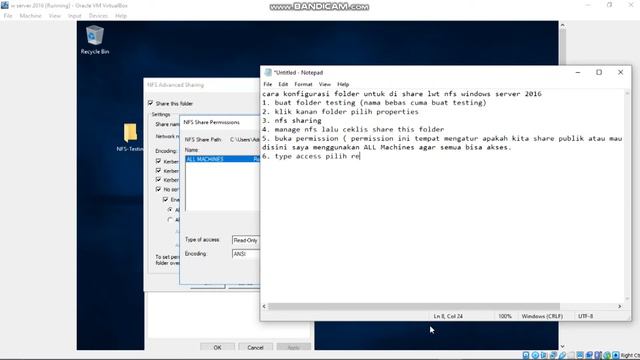Open the VirtualBox Machine menu
This screenshot has height=360, width=640.
(31, 16)
